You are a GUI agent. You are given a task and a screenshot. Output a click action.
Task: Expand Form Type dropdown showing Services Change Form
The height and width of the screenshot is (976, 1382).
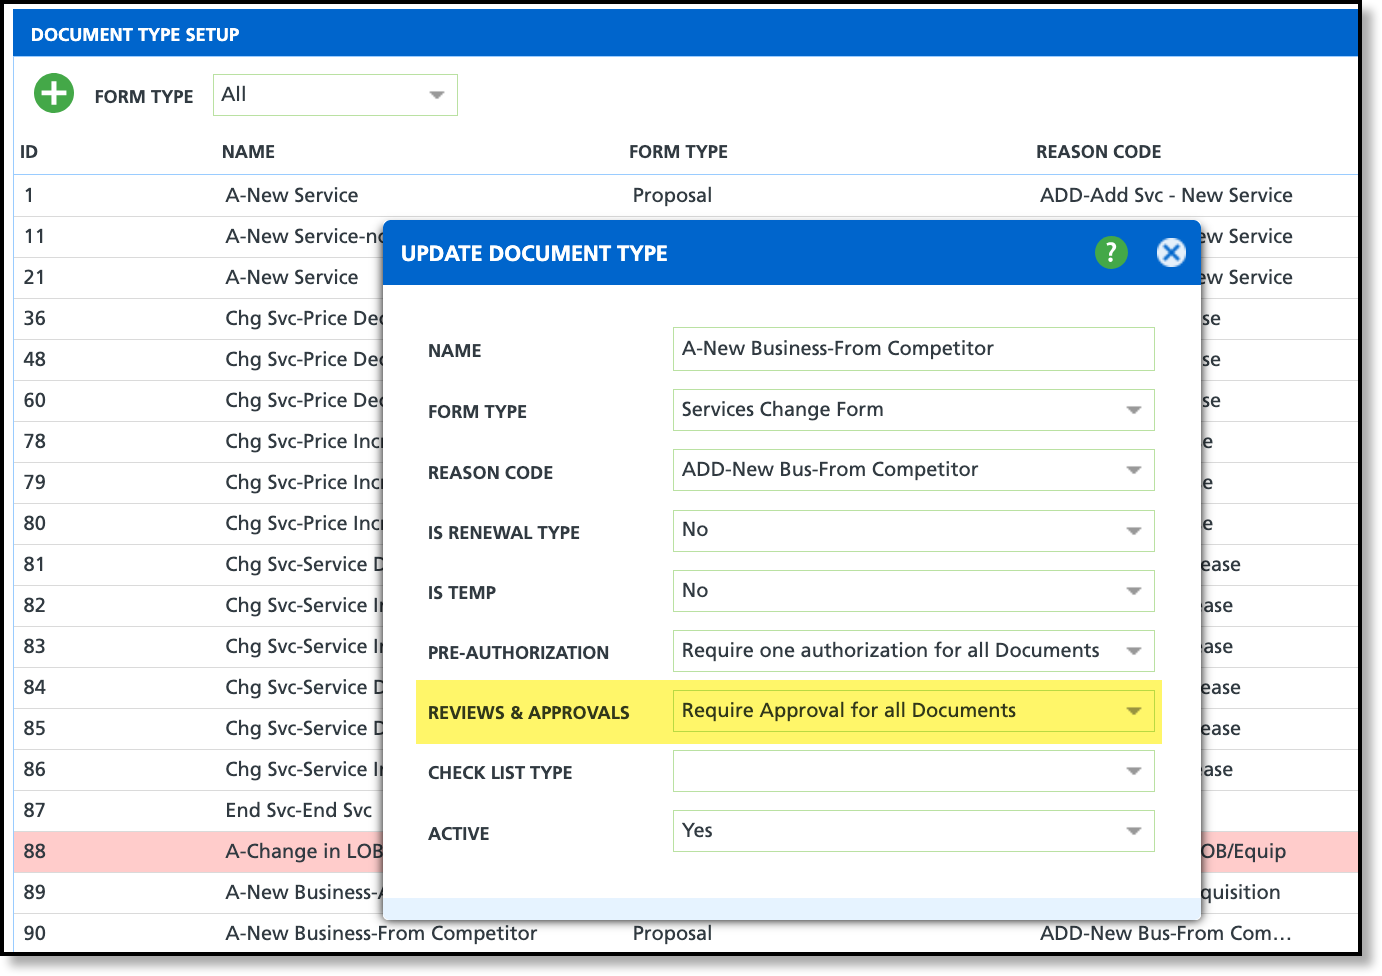tap(913, 410)
